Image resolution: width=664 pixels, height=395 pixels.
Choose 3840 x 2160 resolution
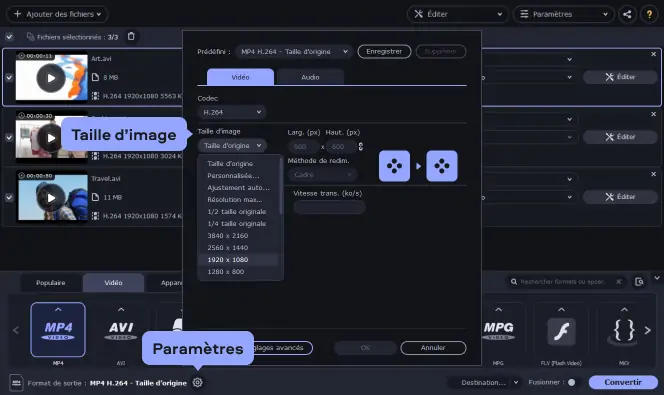238,235
